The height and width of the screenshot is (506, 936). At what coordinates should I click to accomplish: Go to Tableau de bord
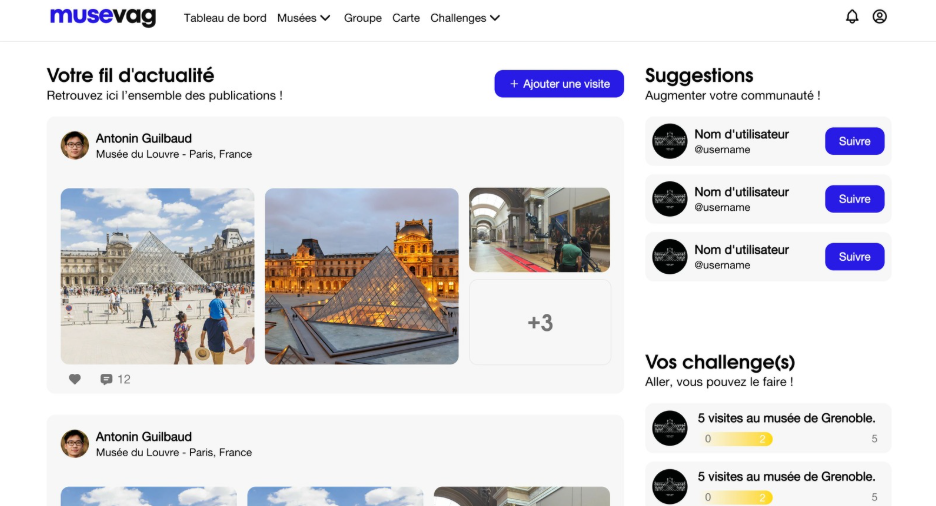[225, 18]
